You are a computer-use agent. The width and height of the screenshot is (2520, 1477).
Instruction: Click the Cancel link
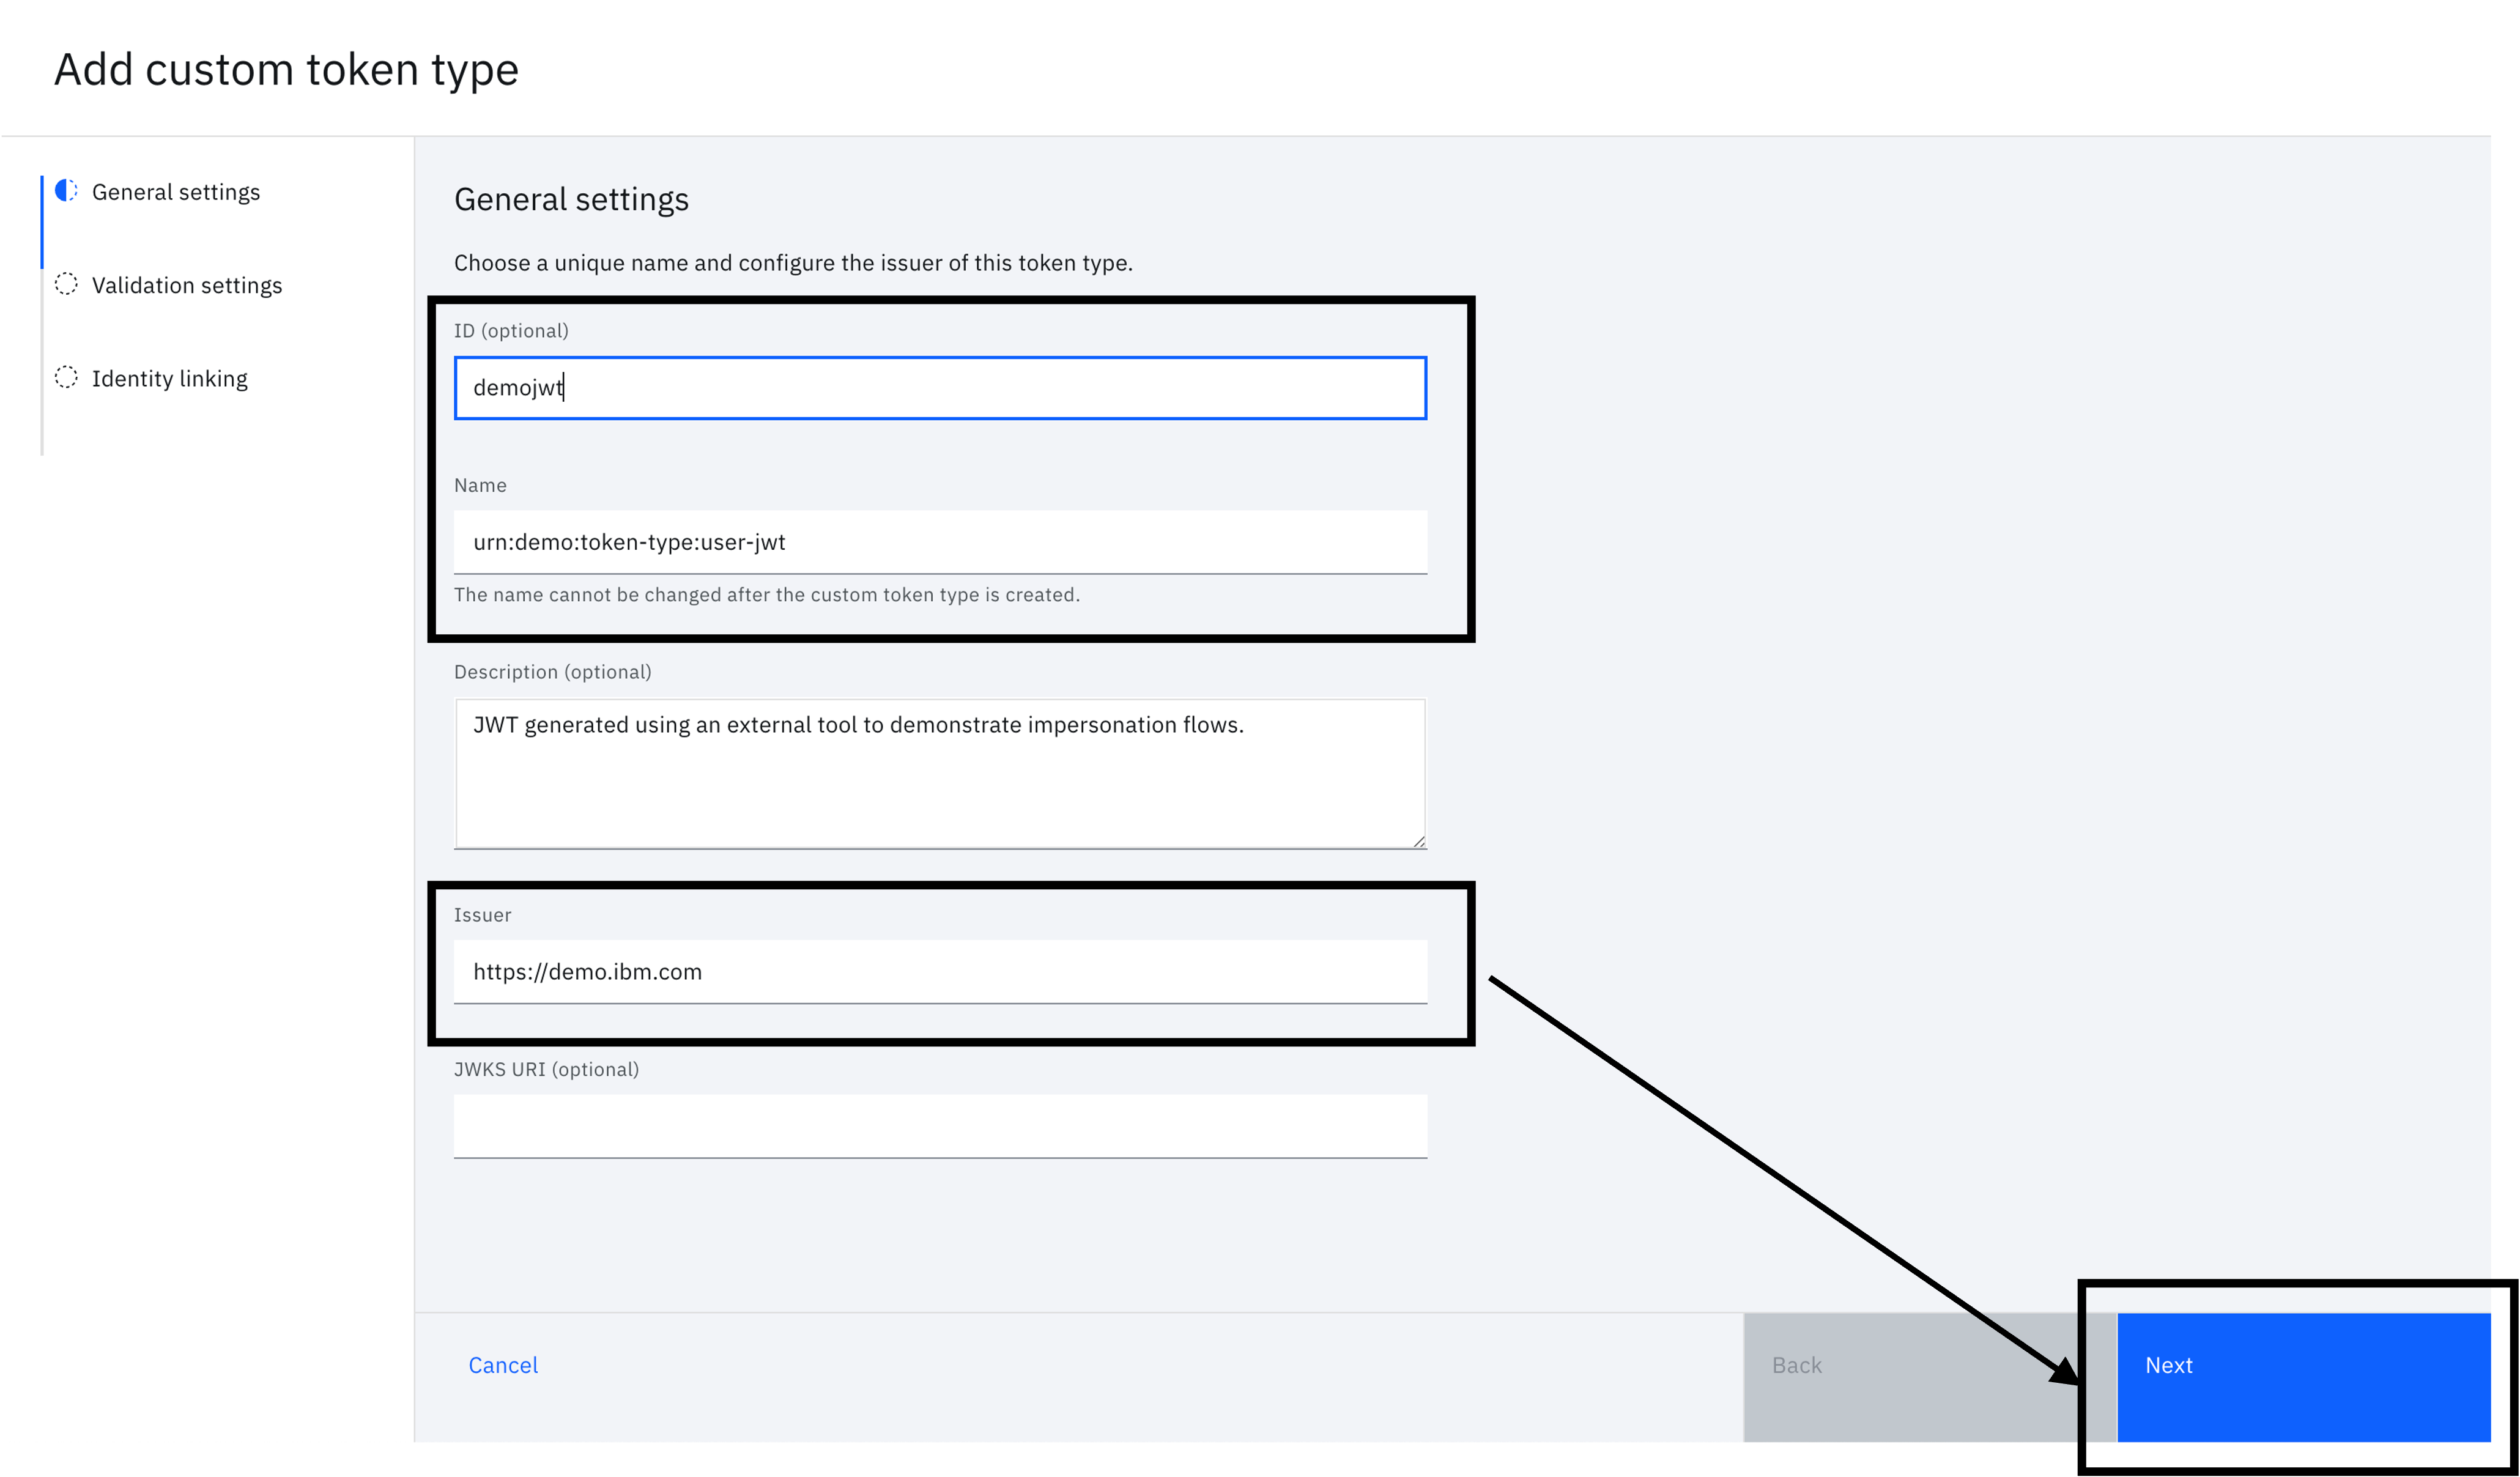[503, 1366]
